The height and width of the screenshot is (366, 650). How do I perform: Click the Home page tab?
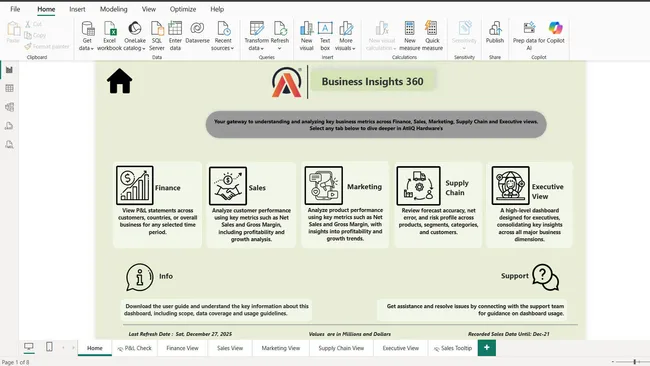[95, 348]
